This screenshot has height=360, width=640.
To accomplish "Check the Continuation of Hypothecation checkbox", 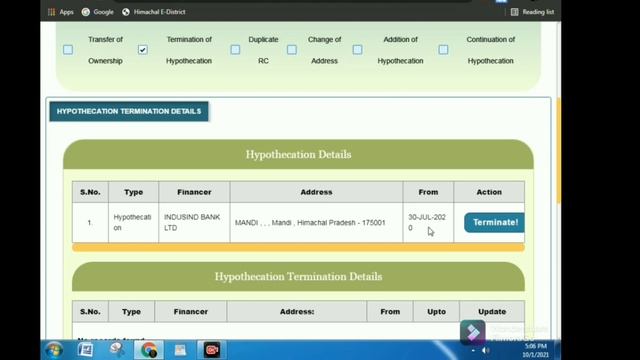I will (443, 50).
